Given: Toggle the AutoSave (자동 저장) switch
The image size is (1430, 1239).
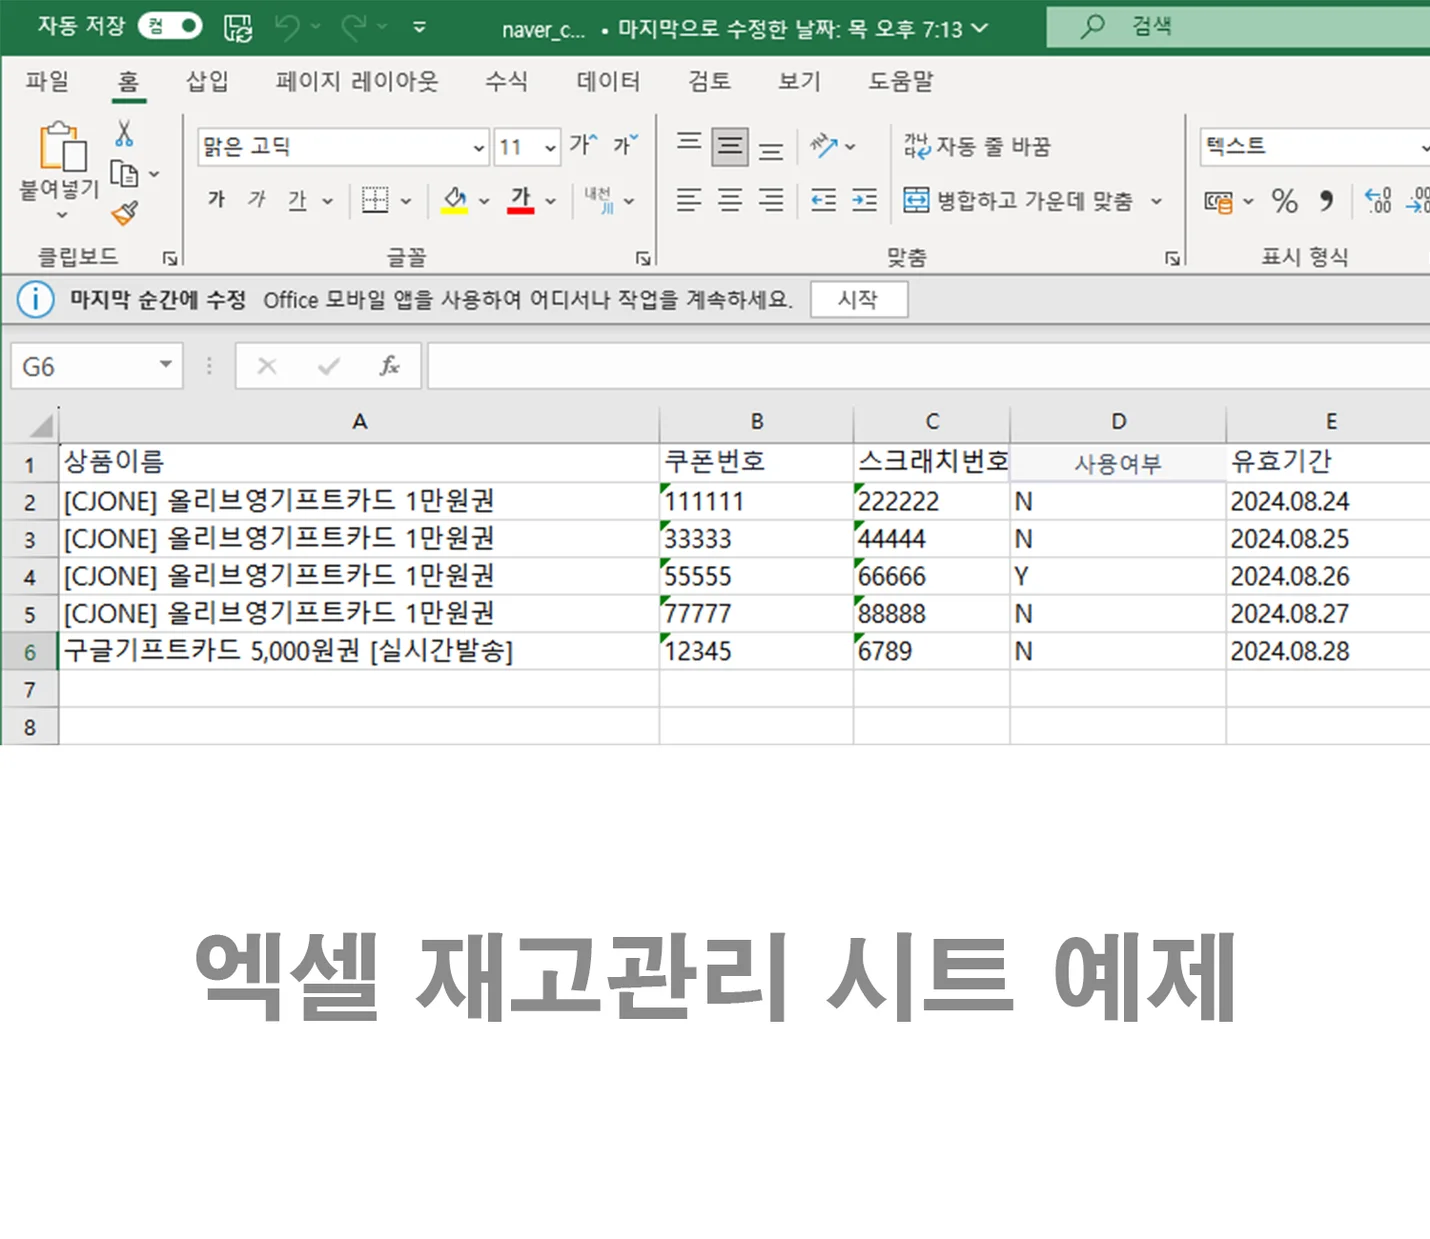Looking at the screenshot, I should click(170, 26).
